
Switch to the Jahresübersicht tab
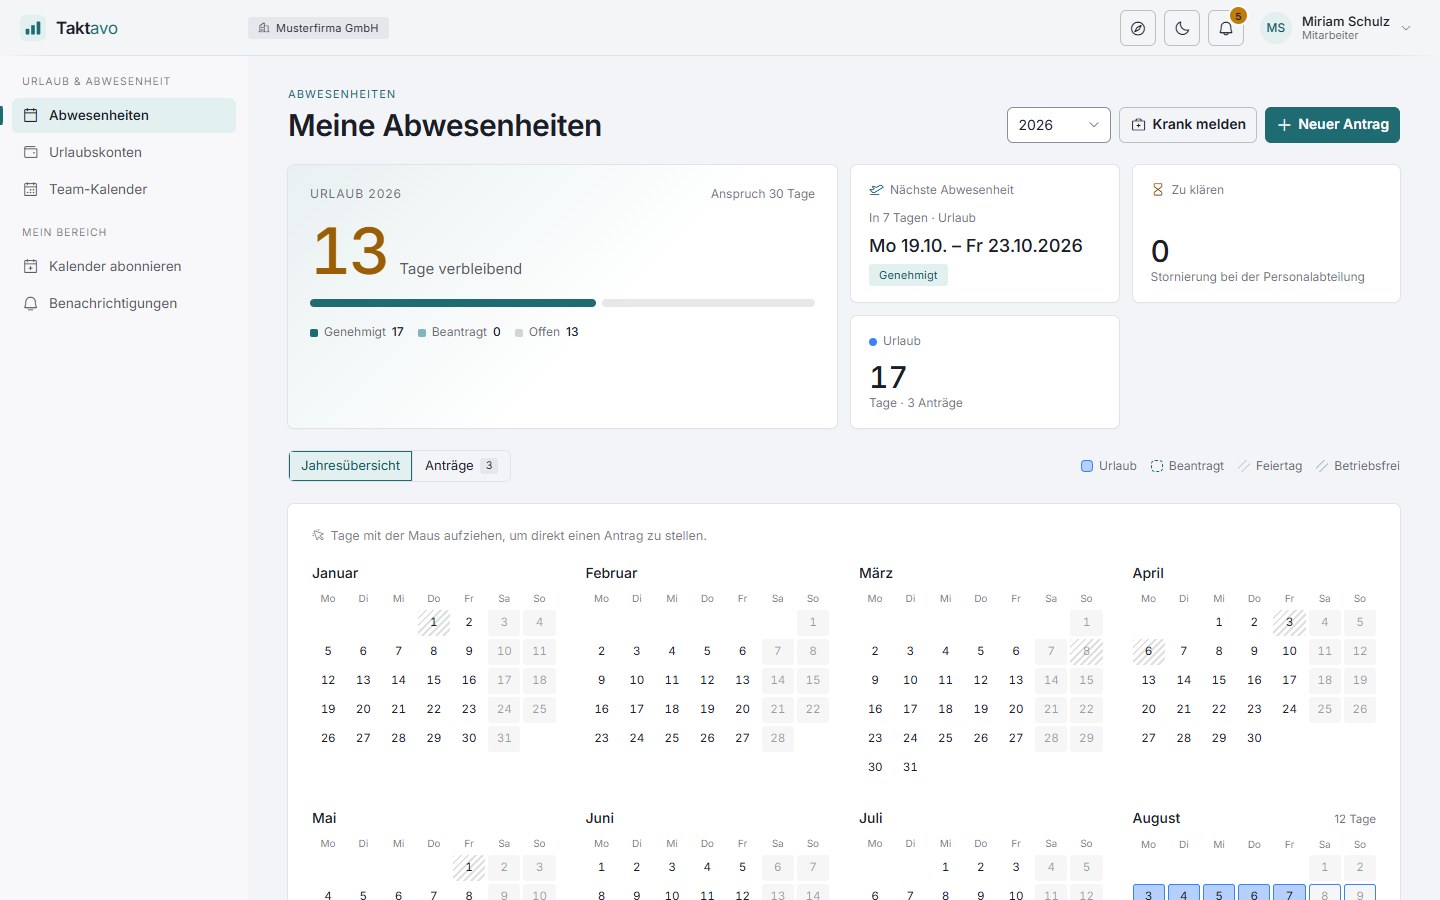350,466
